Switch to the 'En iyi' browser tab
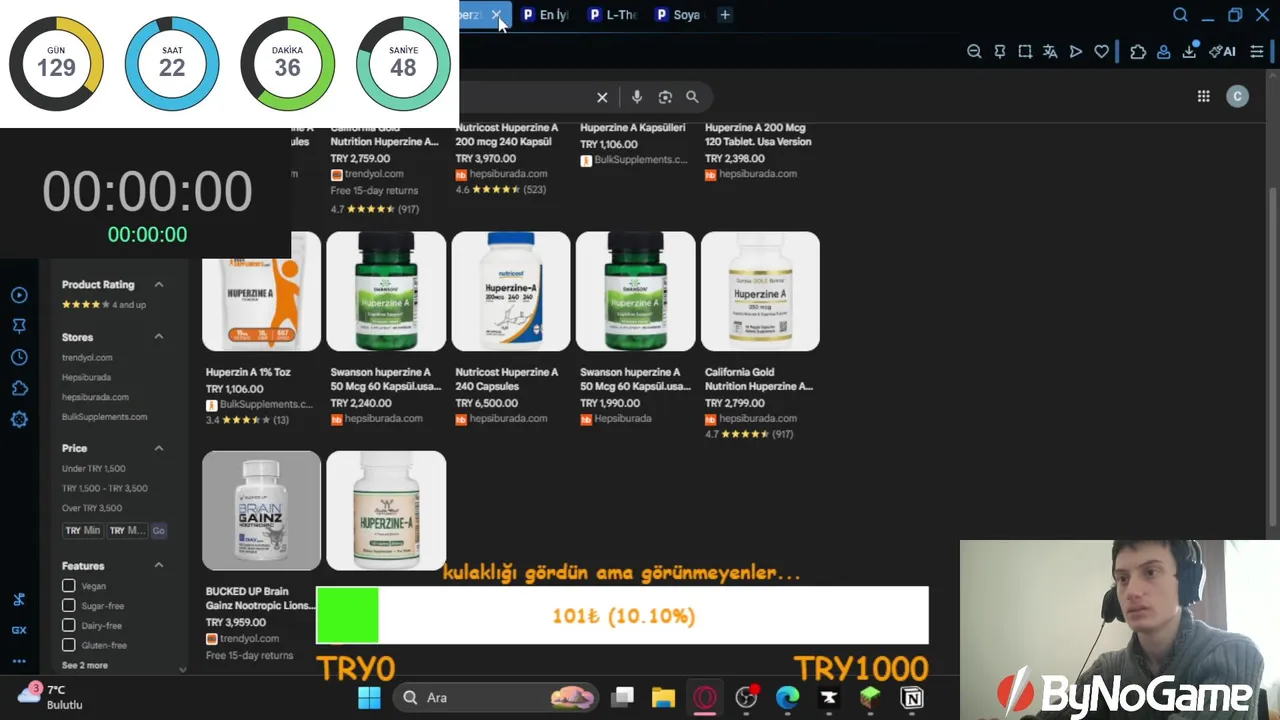Viewport: 1280px width, 720px height. (544, 15)
